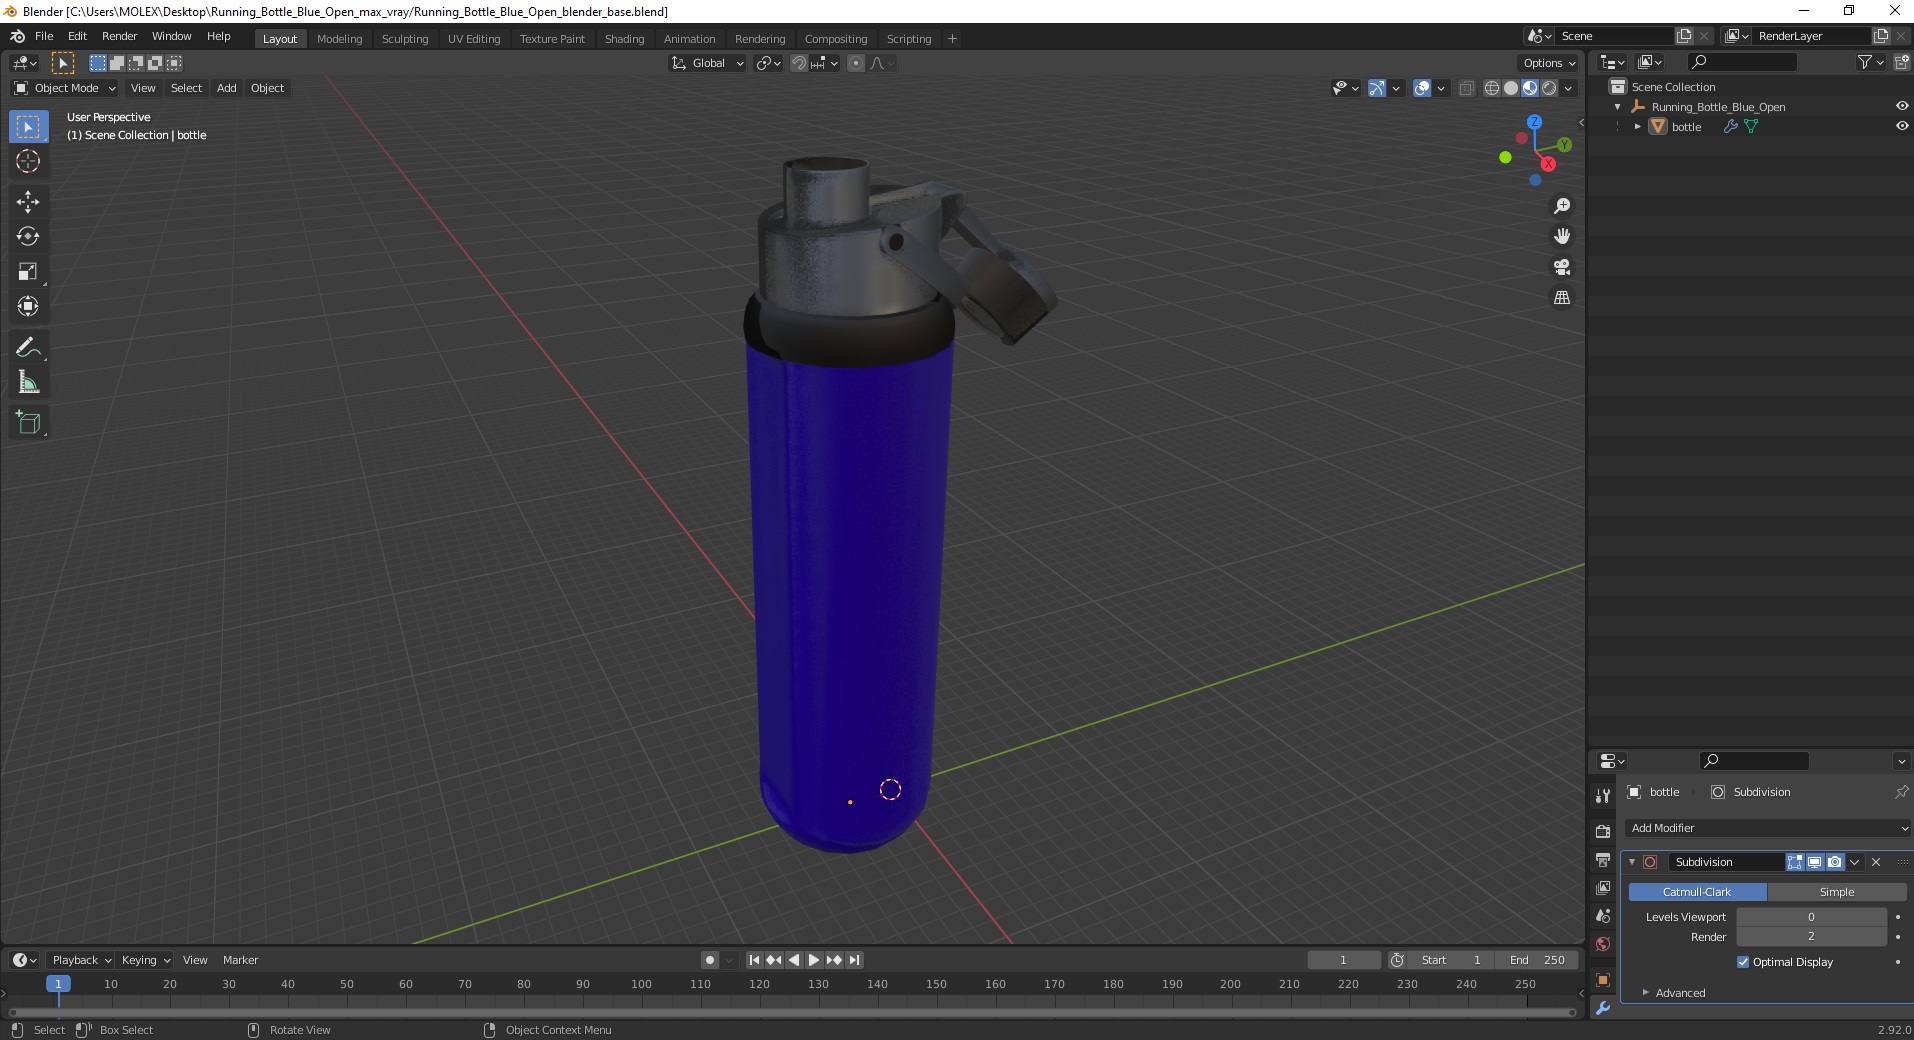Image resolution: width=1914 pixels, height=1040 pixels.
Task: Toggle camera view icon
Action: pyautogui.click(x=1561, y=267)
